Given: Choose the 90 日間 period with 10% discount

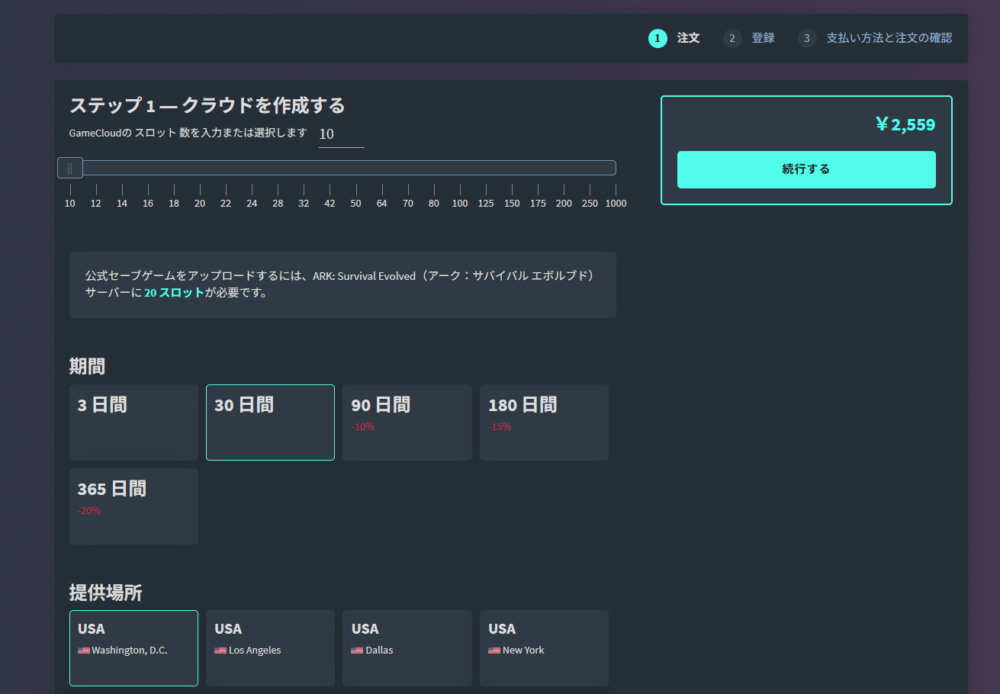Looking at the screenshot, I should [407, 422].
